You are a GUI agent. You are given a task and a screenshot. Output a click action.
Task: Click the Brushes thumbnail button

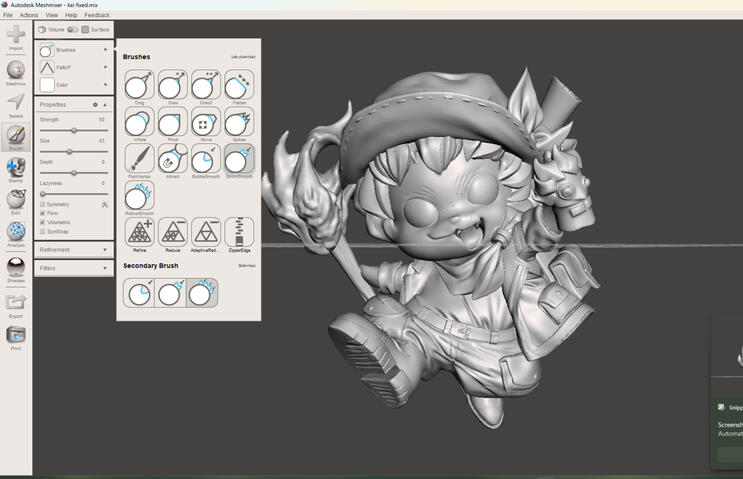[x=46, y=50]
